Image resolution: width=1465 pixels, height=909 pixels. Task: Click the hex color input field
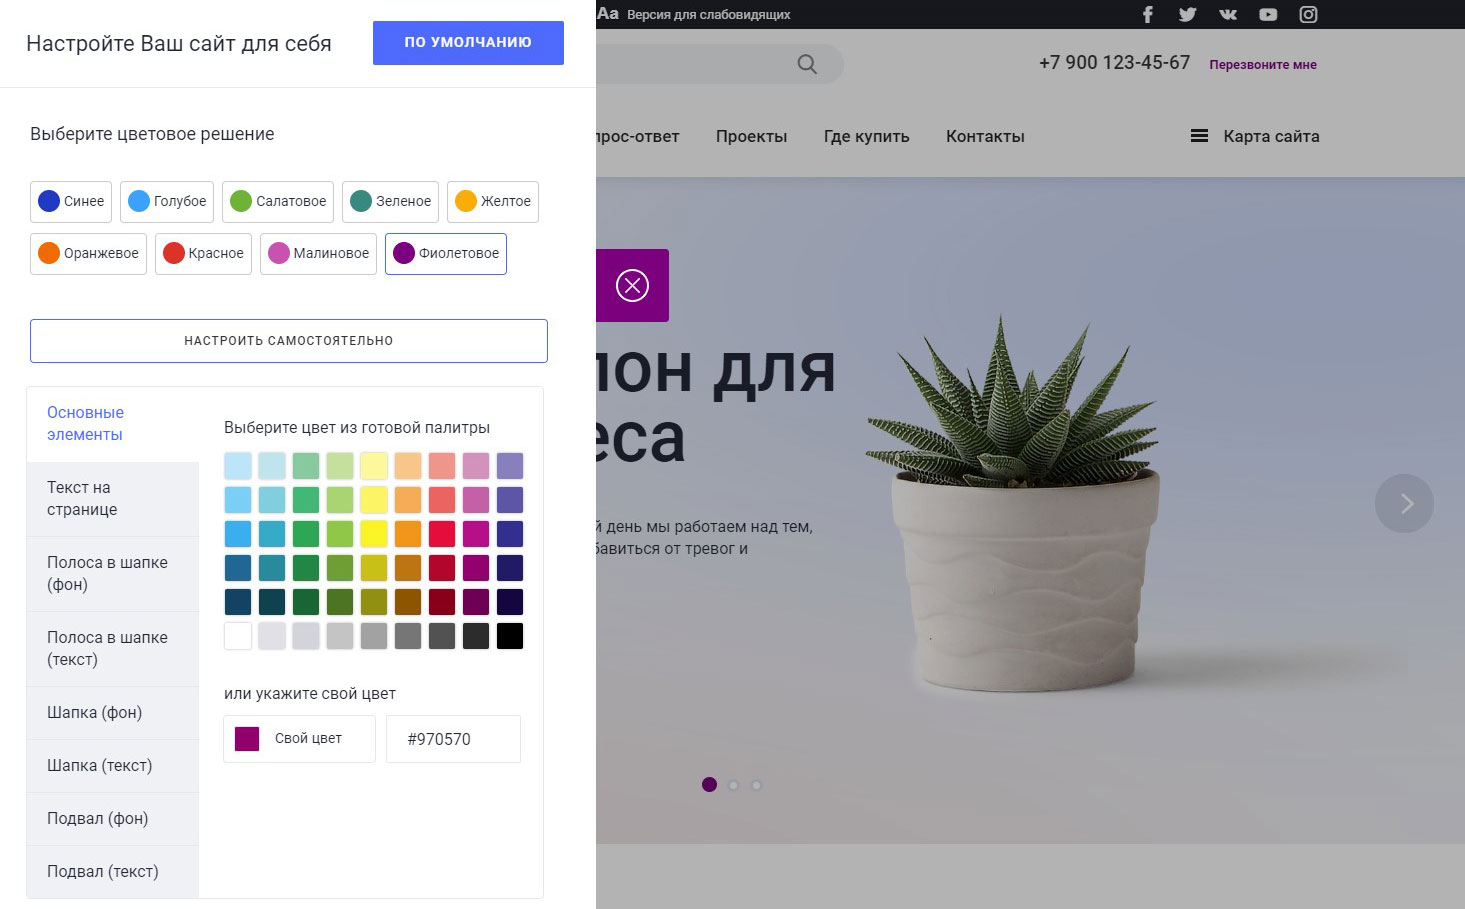coord(453,739)
